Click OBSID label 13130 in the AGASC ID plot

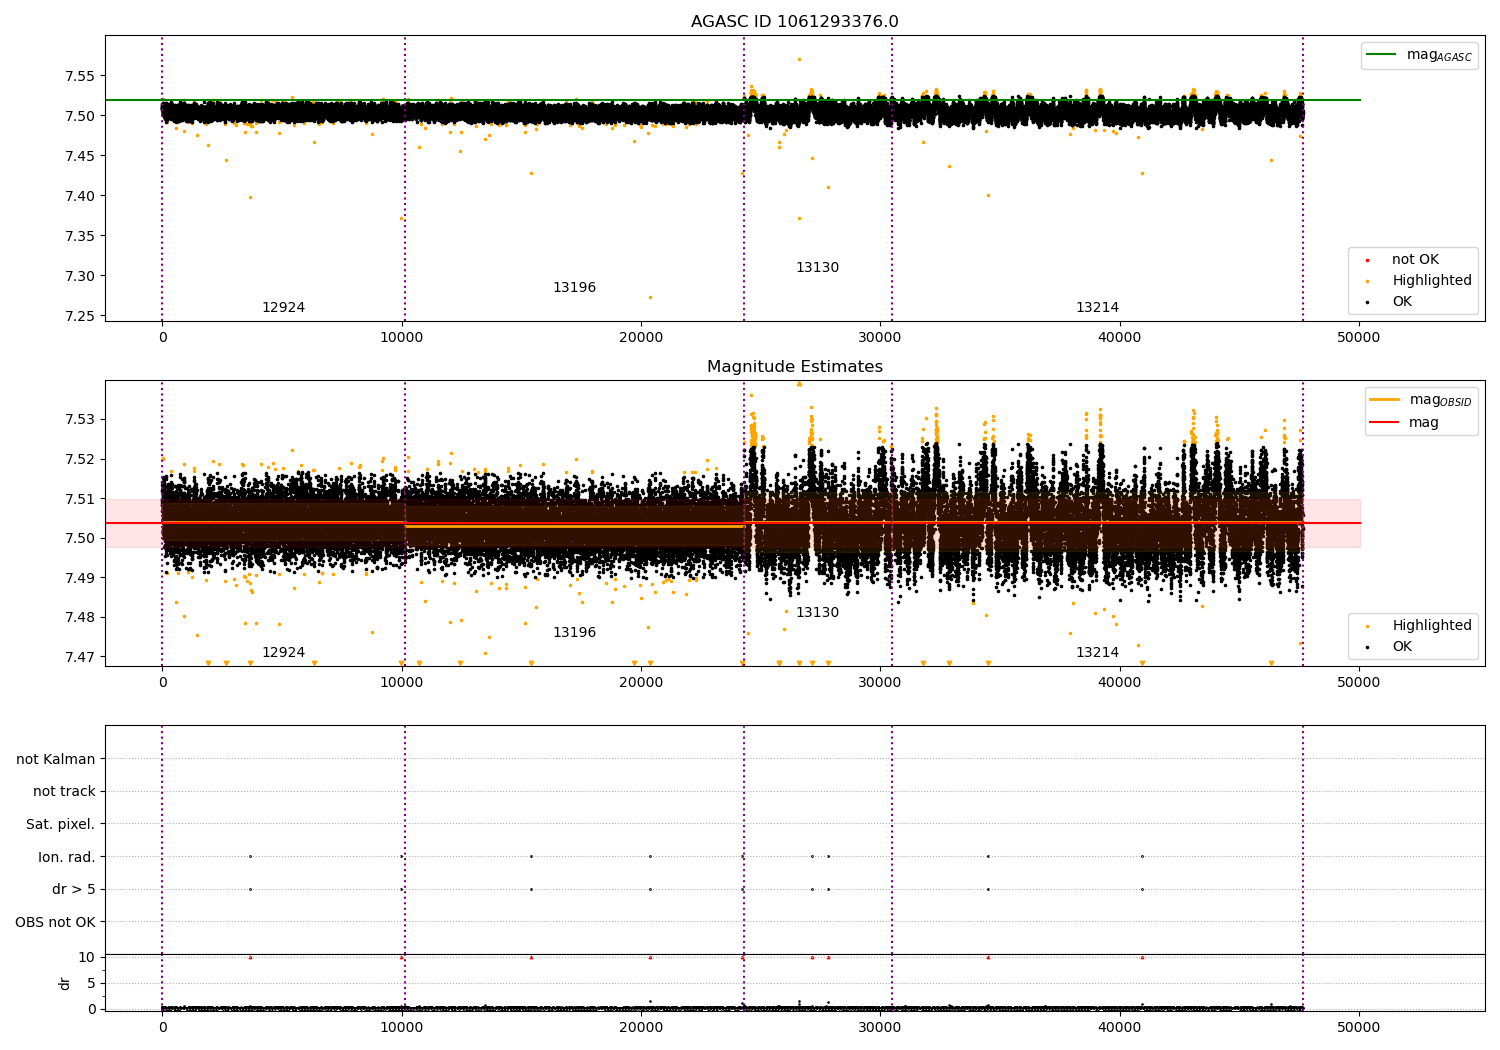pos(817,268)
